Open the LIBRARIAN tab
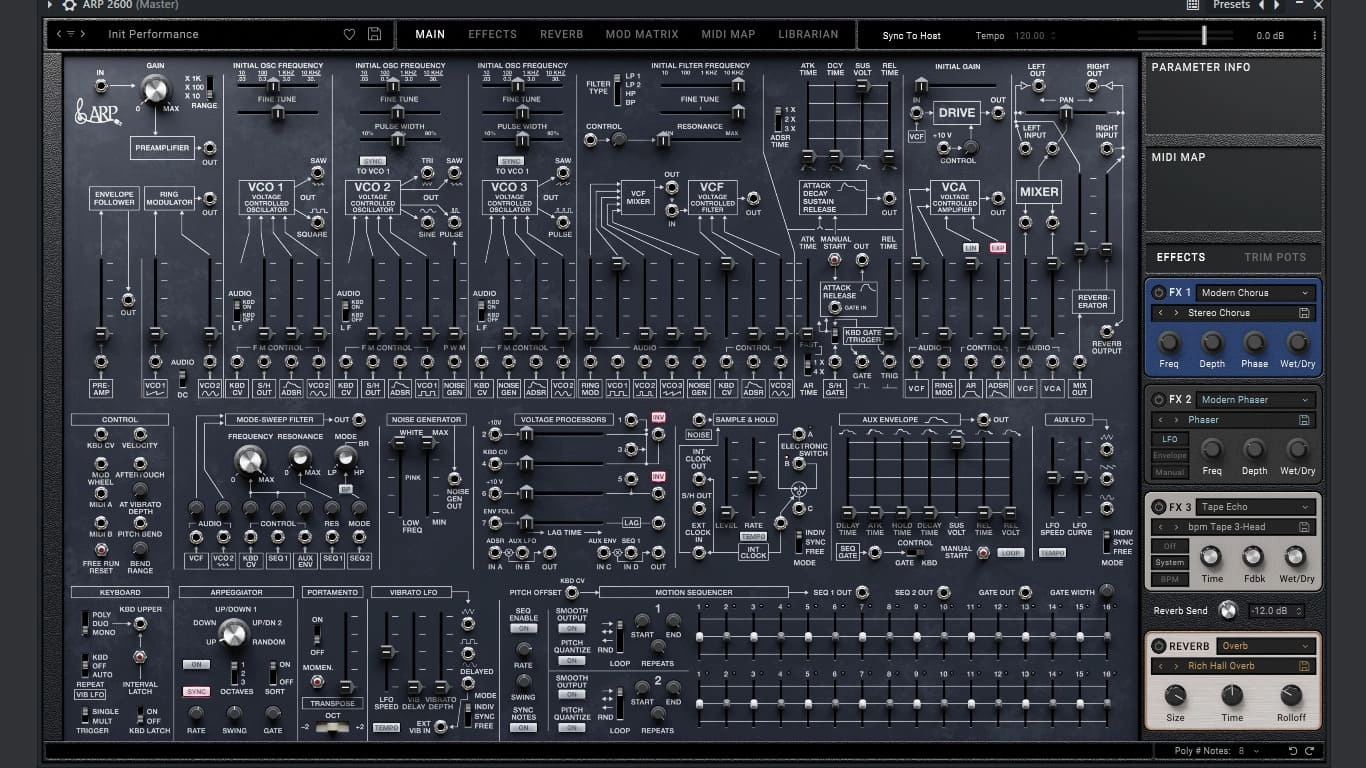Viewport: 1366px width, 768px height. 808,34
